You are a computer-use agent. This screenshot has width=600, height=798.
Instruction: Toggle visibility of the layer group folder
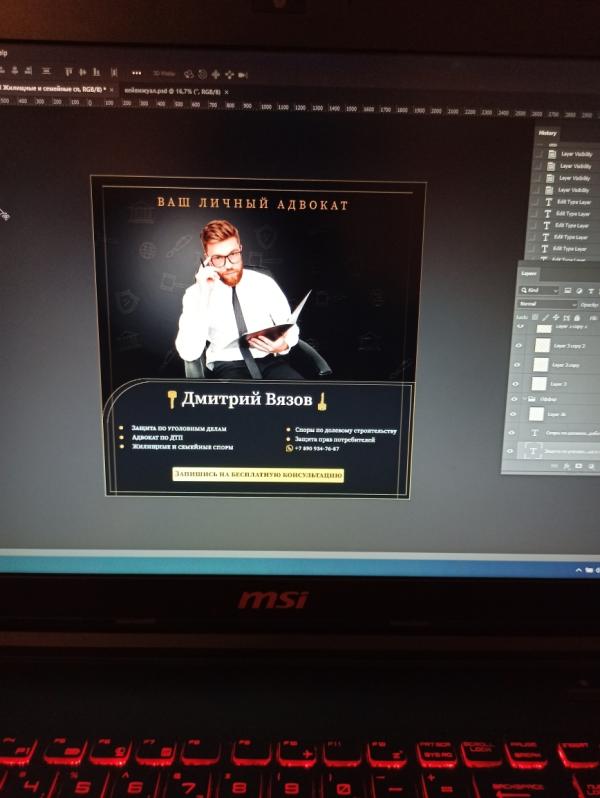click(x=514, y=400)
